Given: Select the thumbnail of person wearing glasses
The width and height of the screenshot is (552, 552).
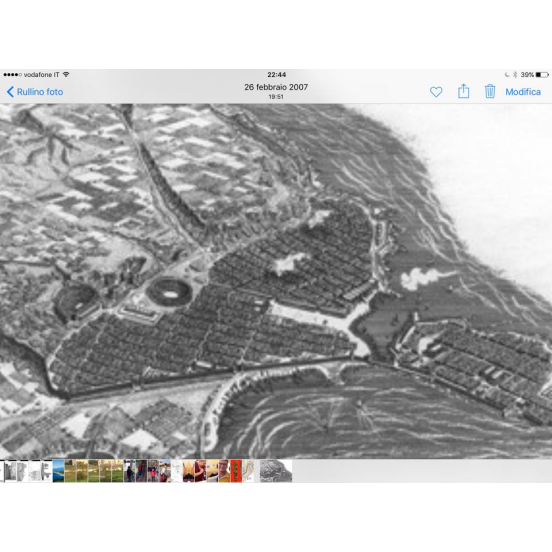Looking at the screenshot, I should click(x=224, y=471).
